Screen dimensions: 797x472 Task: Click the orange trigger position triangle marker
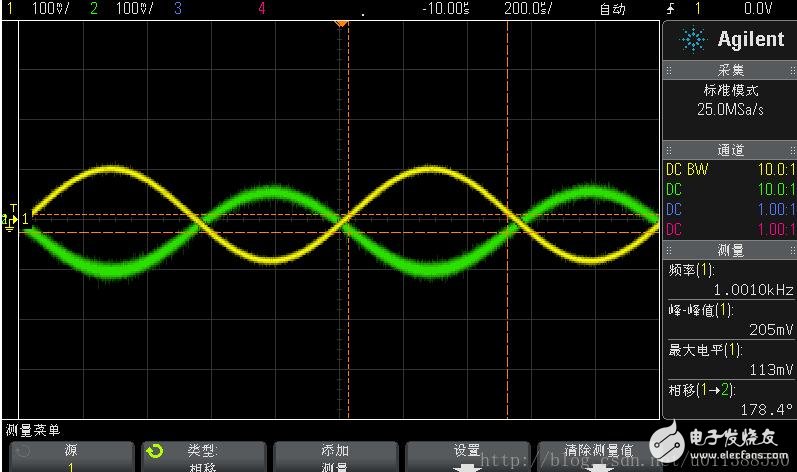(341, 22)
